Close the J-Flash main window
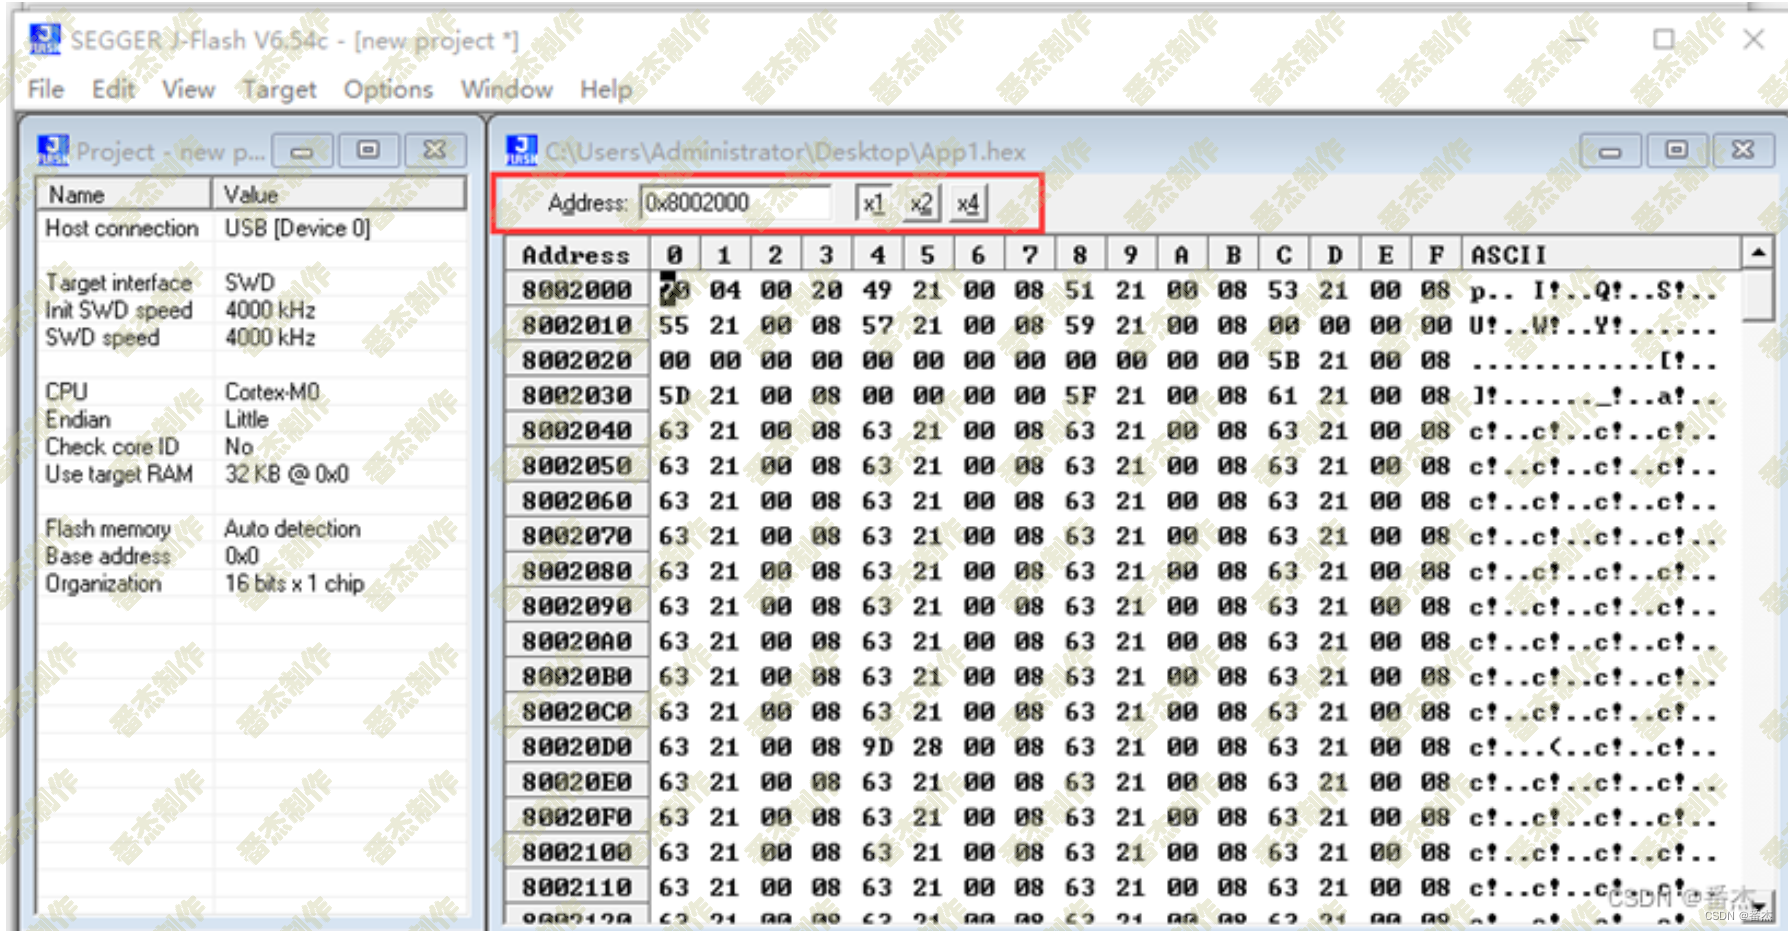Viewport: 1788px width, 931px height. (x=1753, y=39)
